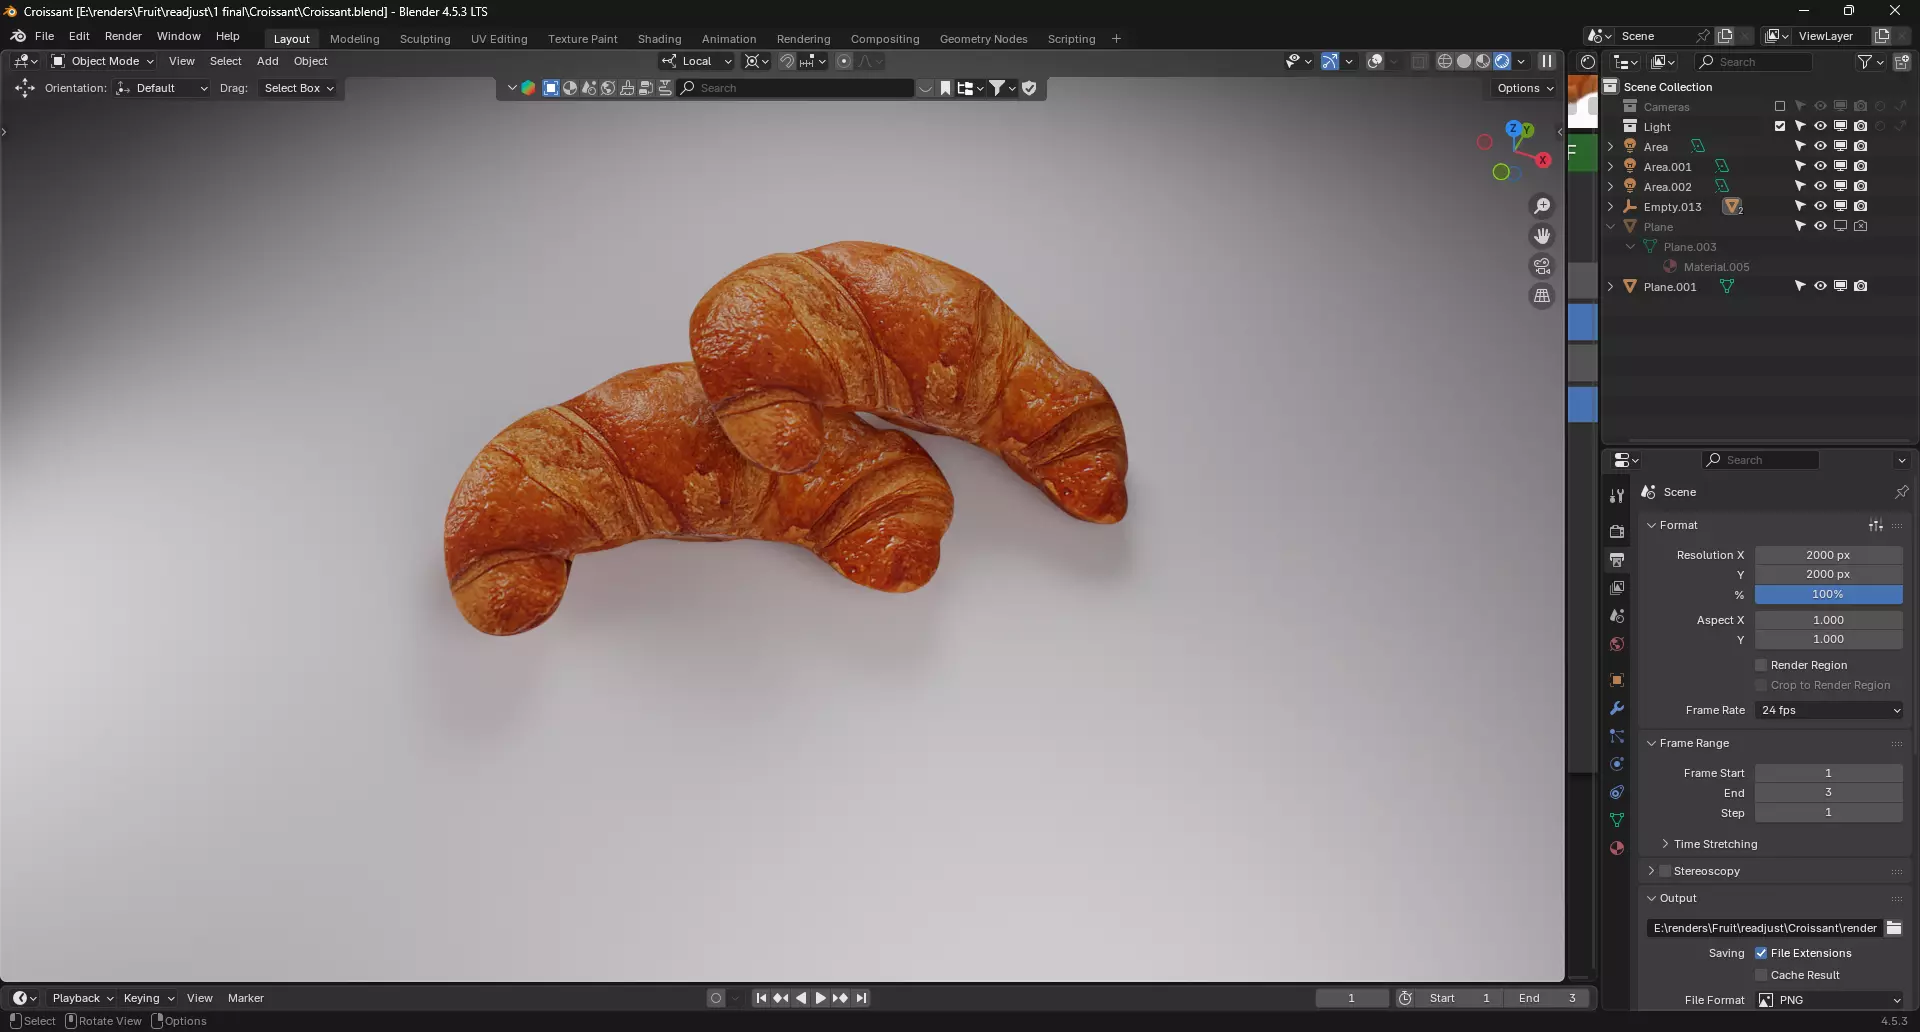Switch to the UV Editing workspace tab
Screen dimensions: 1920x1032
pos(499,39)
